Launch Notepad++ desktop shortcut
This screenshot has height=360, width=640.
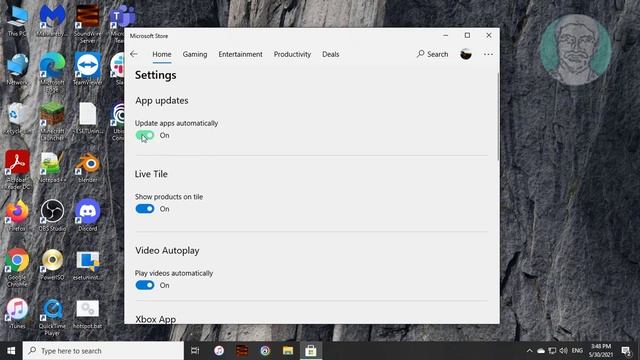pos(52,167)
